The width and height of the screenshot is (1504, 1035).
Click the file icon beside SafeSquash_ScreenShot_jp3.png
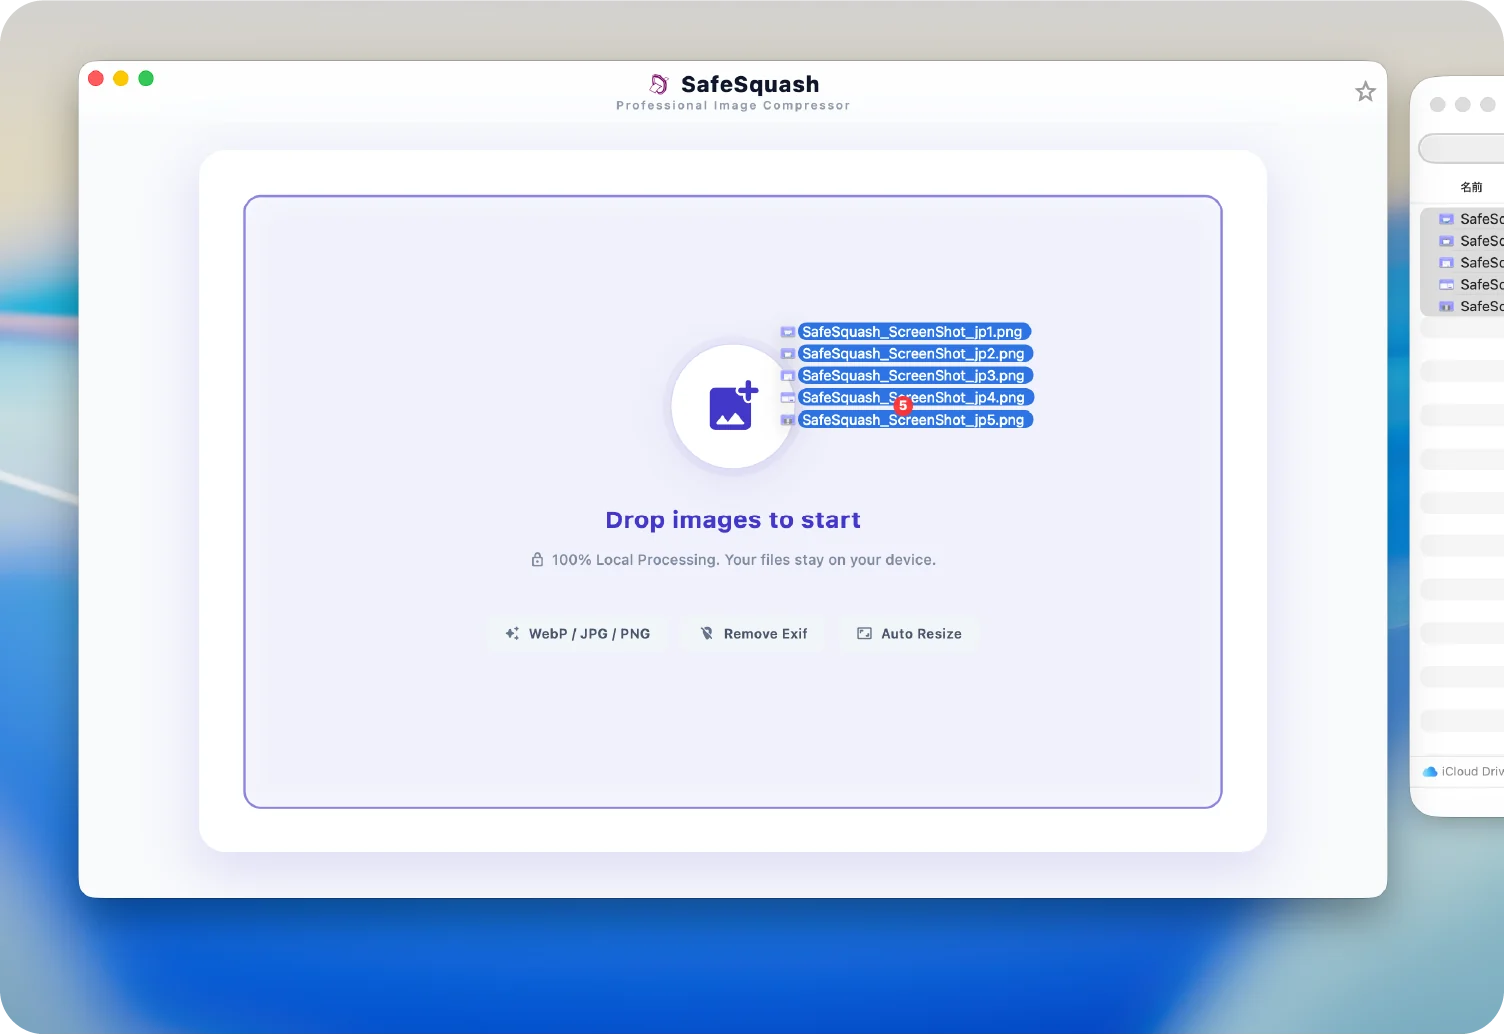(788, 376)
